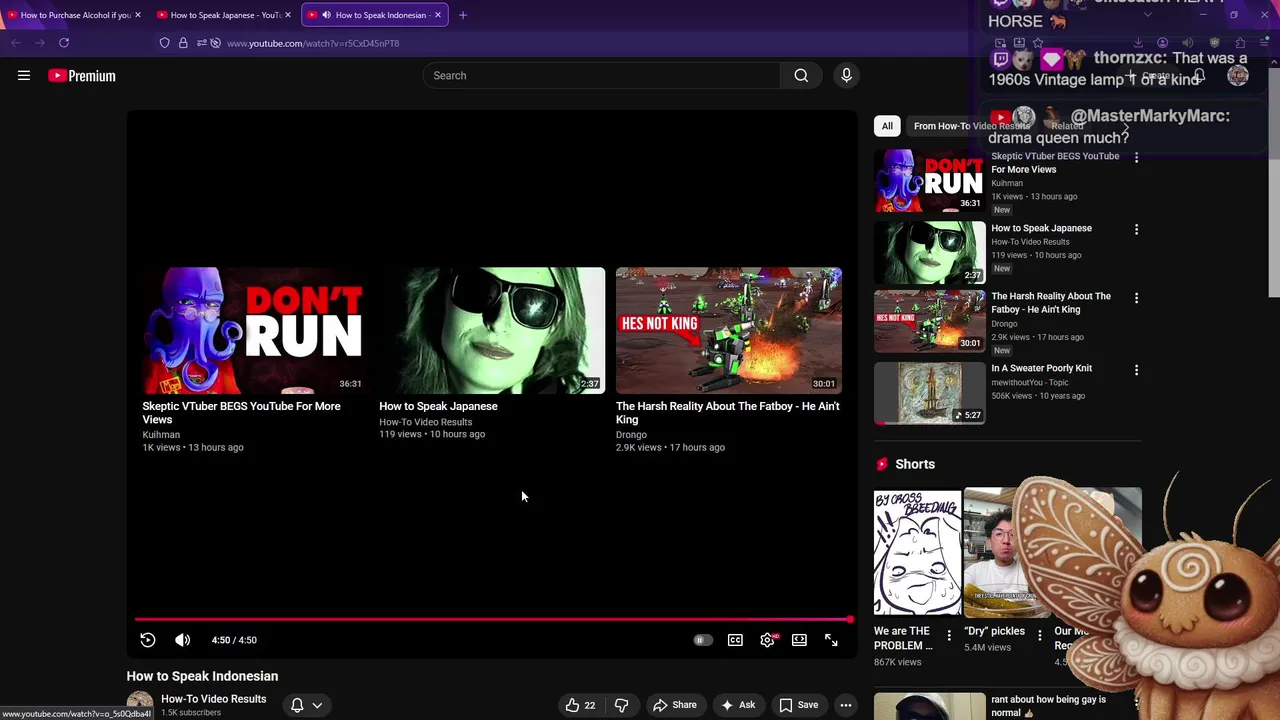Open player settings gear

(767, 640)
